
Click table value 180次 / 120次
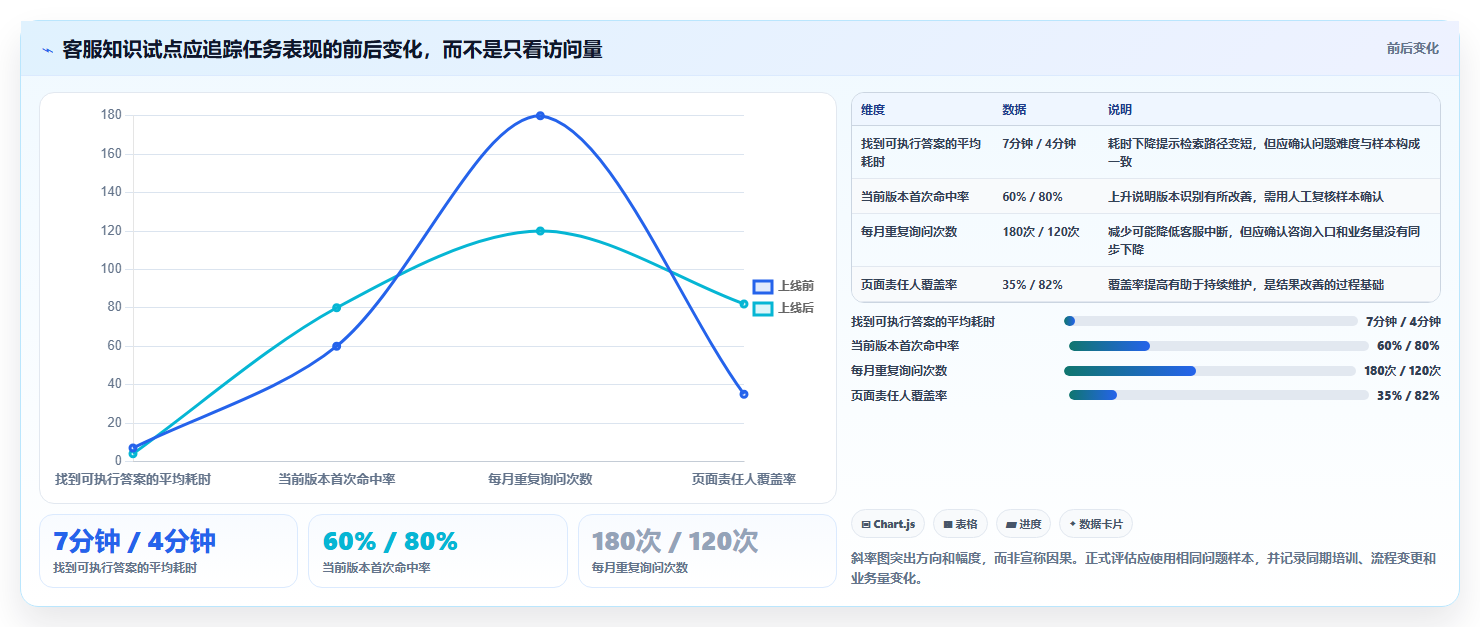[x=1041, y=231]
